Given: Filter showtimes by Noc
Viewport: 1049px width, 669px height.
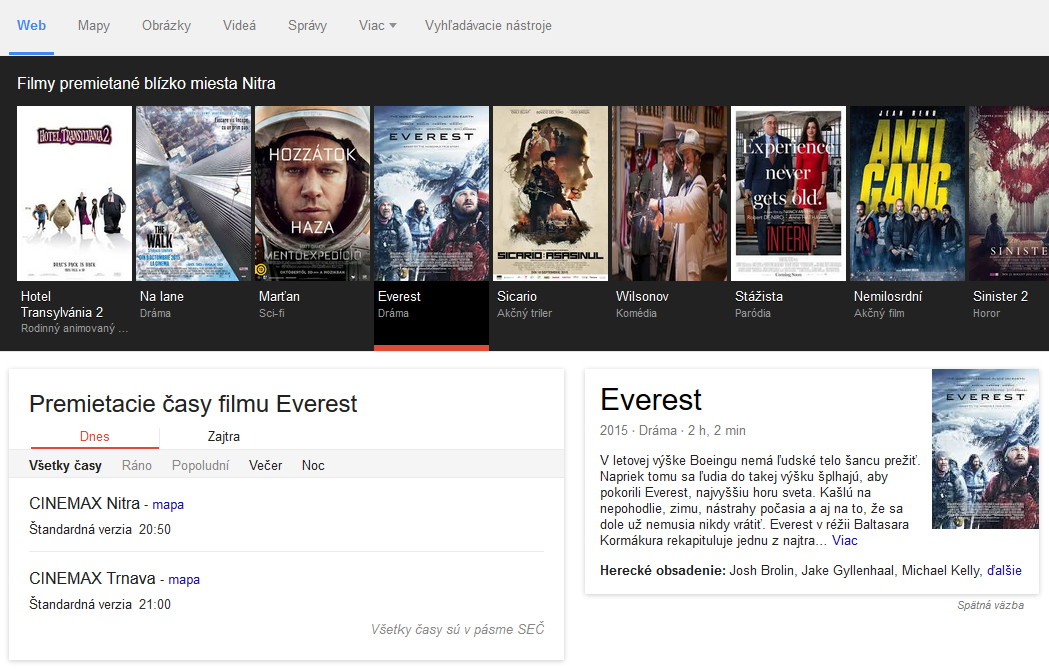Looking at the screenshot, I should point(313,466).
